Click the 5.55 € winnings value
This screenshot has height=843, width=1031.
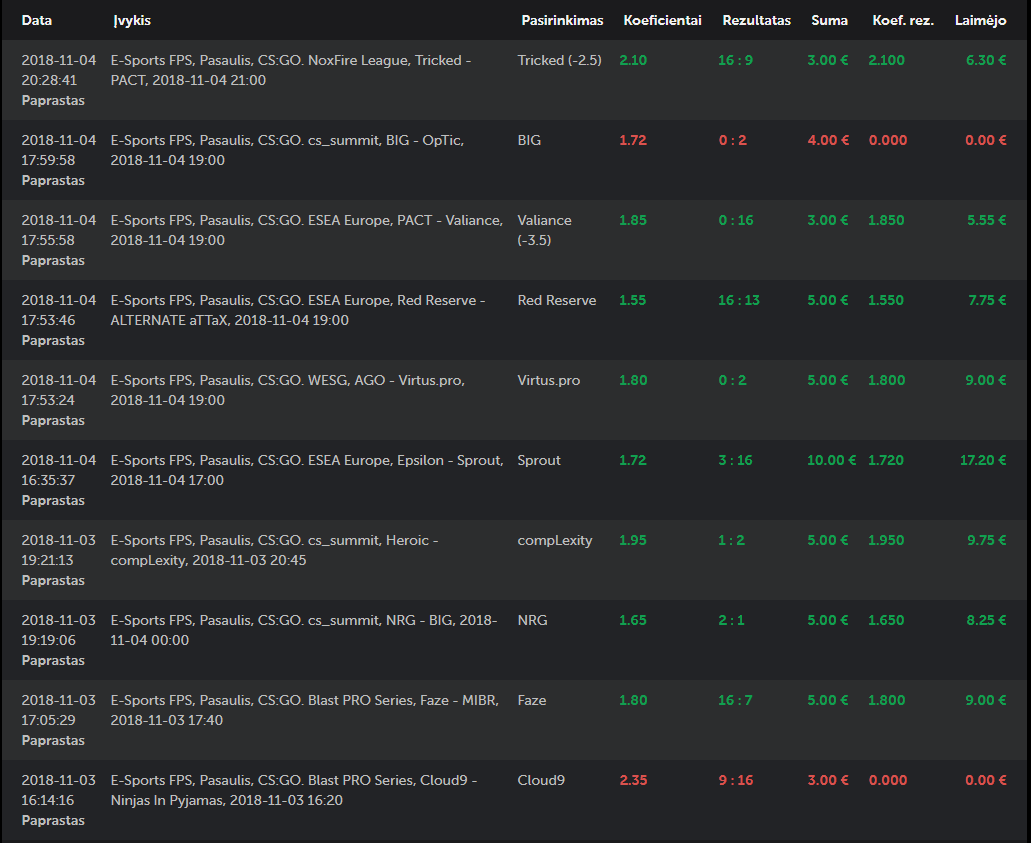(x=986, y=220)
